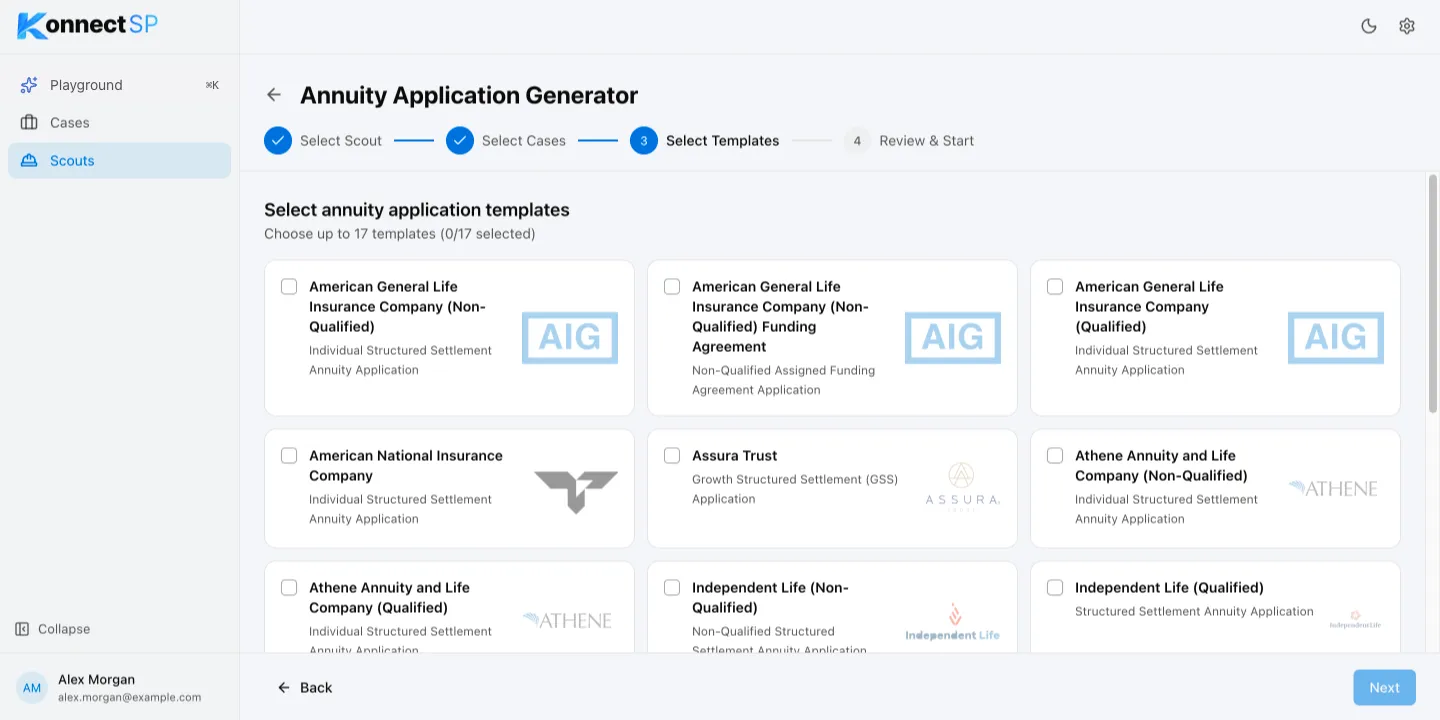Click back arrow beside Annuity Application Generator
Viewport: 1440px width, 720px height.
(x=274, y=95)
